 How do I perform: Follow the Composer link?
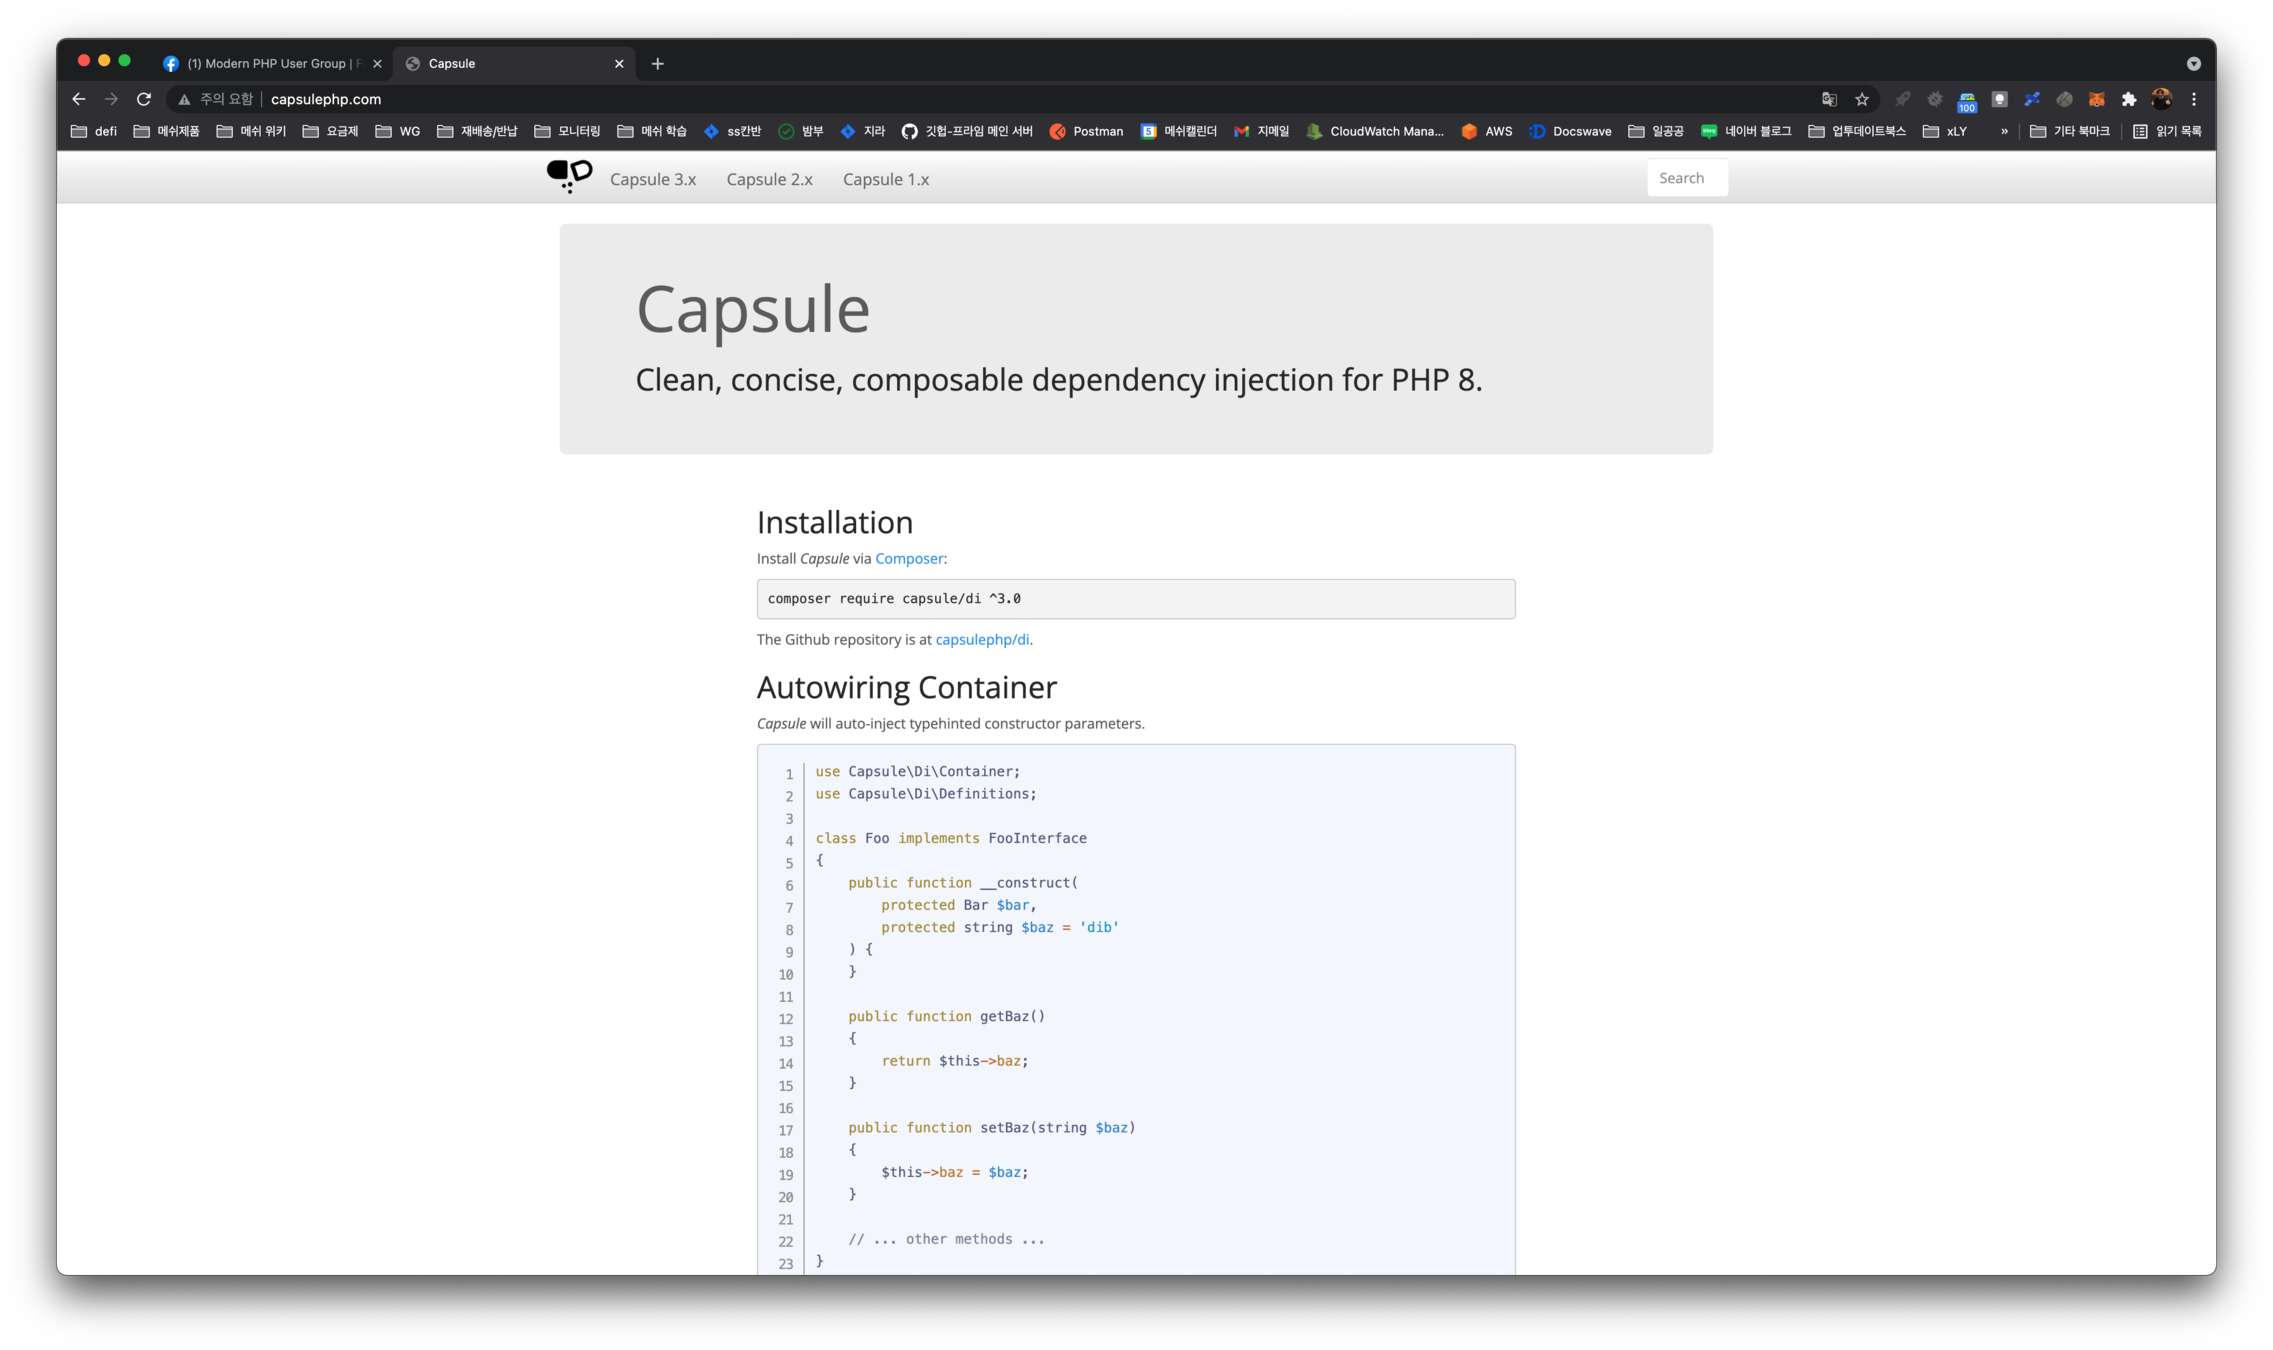[x=908, y=558]
